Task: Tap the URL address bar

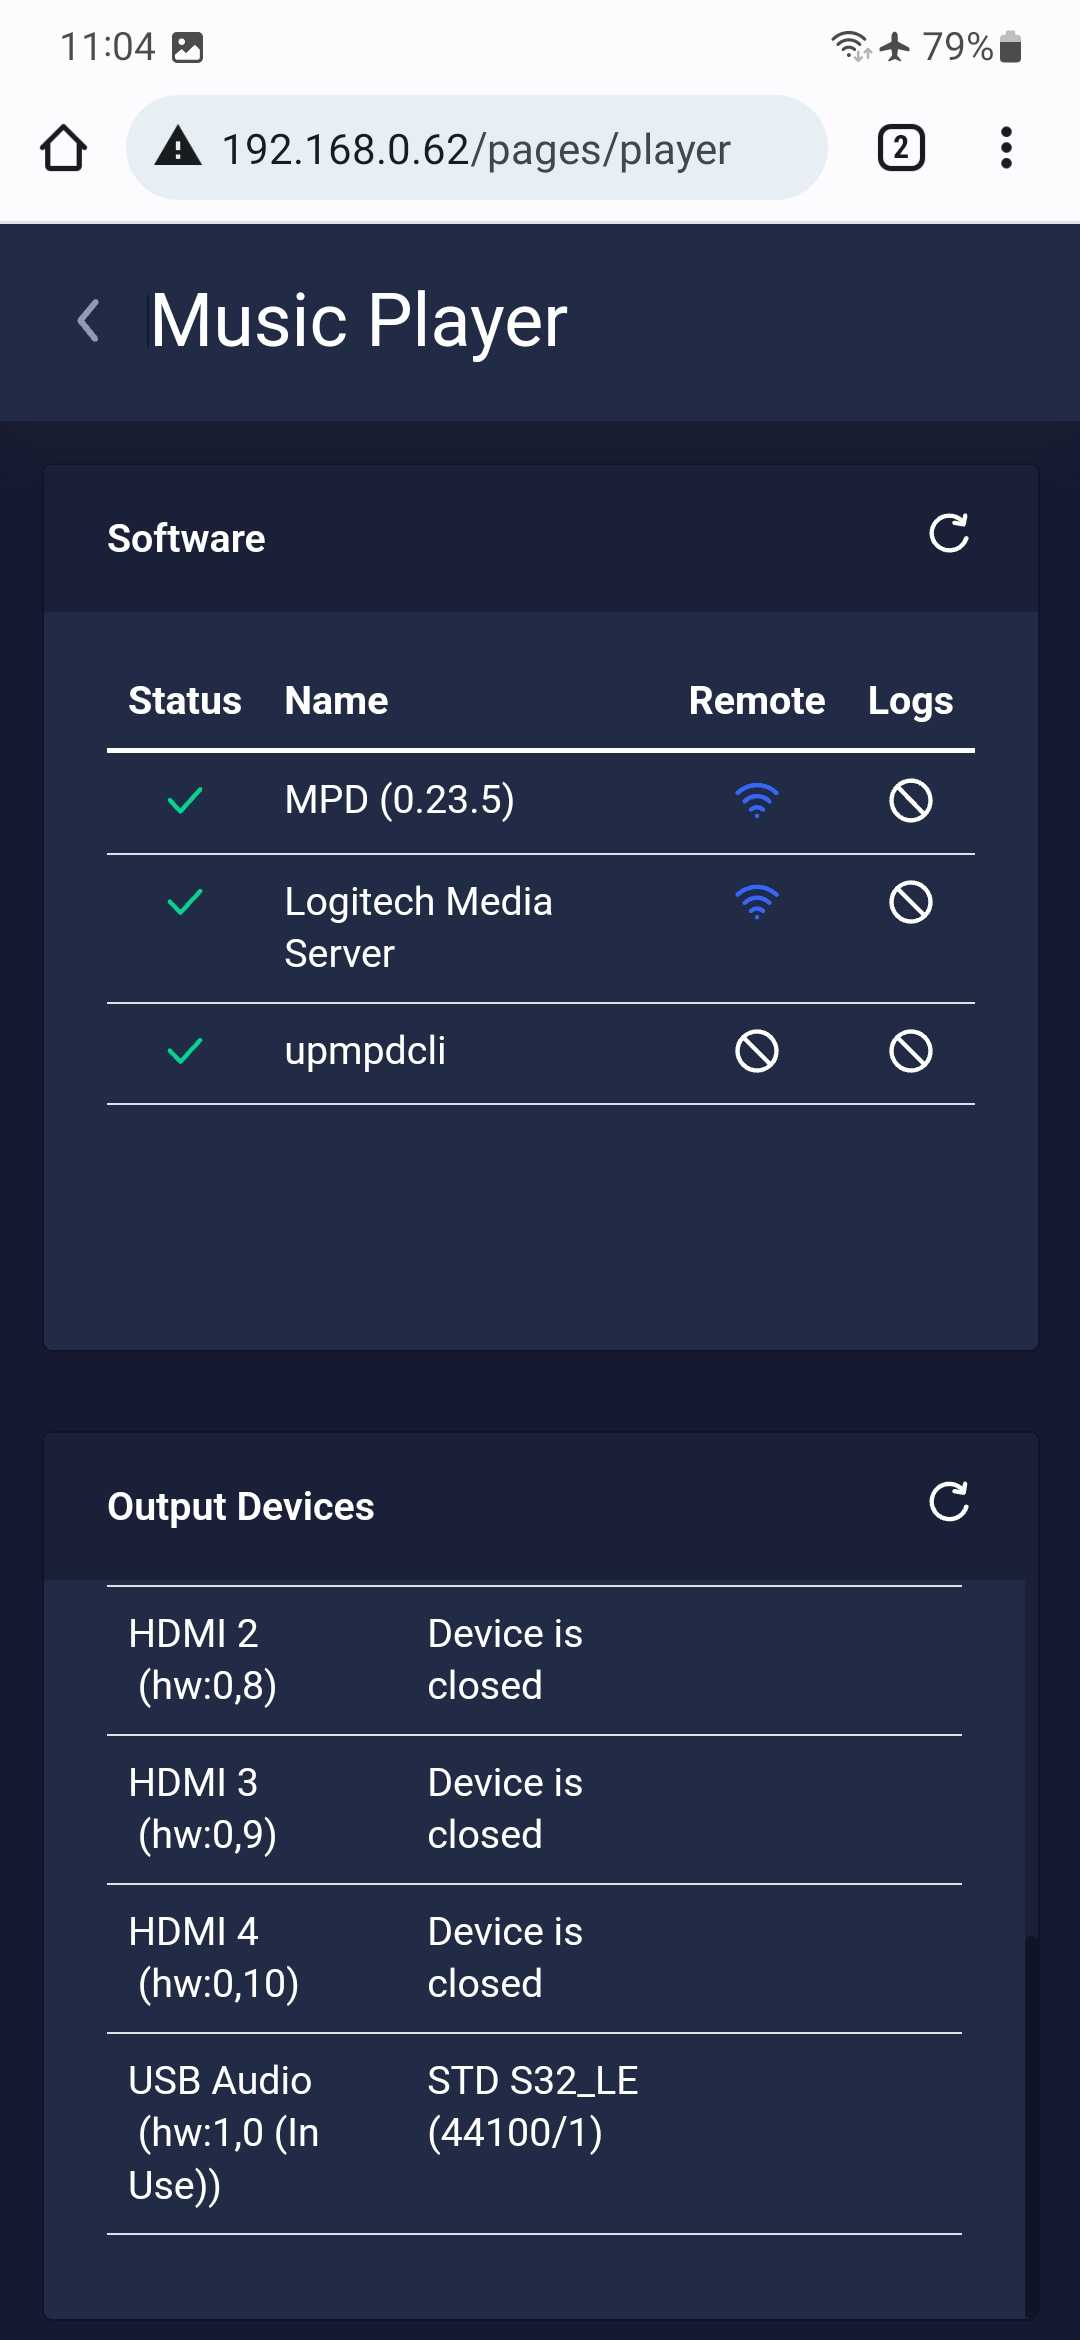Action: [x=477, y=148]
